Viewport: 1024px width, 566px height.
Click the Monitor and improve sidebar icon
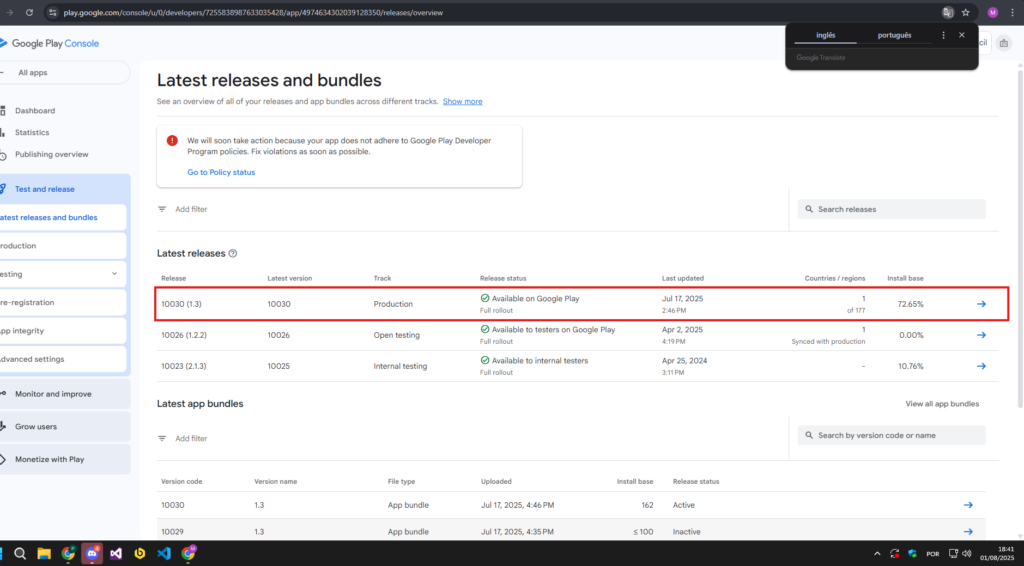pyautogui.click(x=4, y=394)
